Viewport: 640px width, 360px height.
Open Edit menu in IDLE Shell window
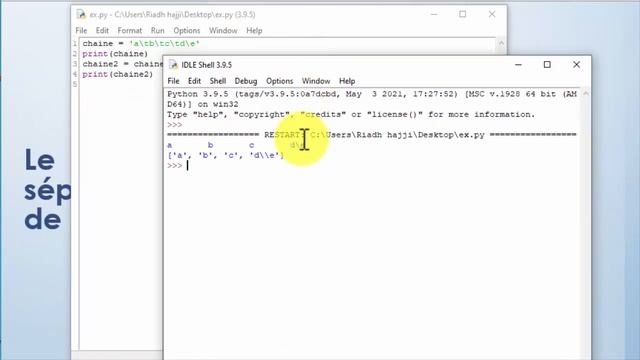(194, 81)
